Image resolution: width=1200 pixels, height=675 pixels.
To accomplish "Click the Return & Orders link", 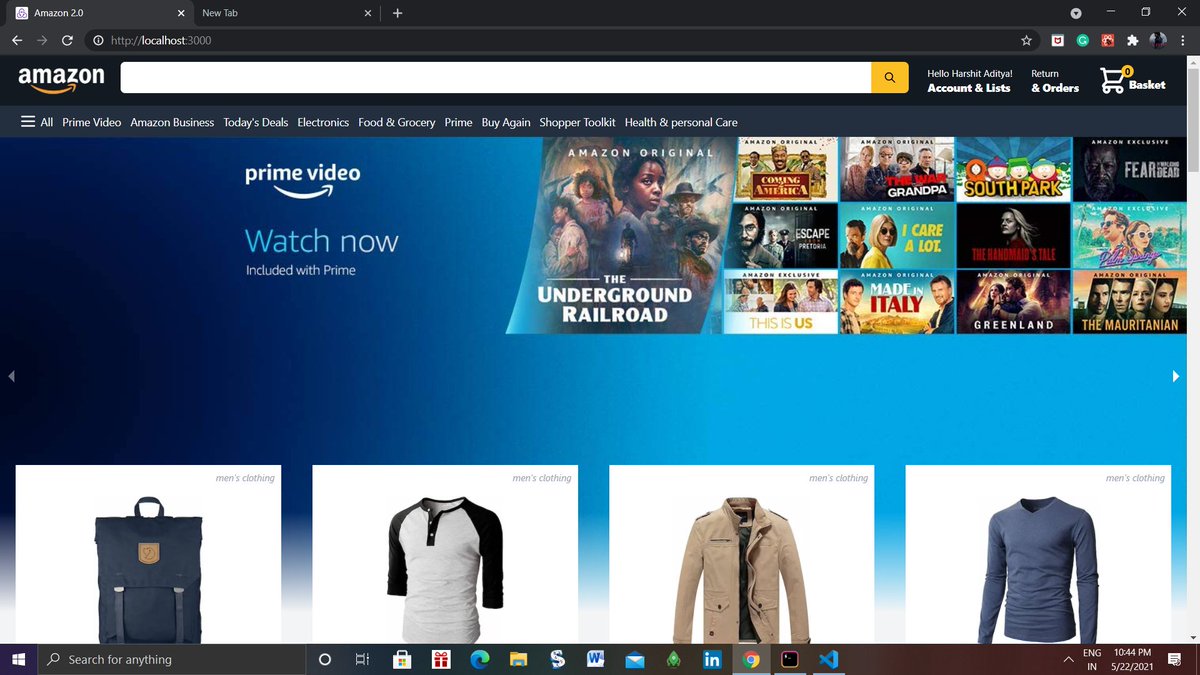I will [1054, 79].
